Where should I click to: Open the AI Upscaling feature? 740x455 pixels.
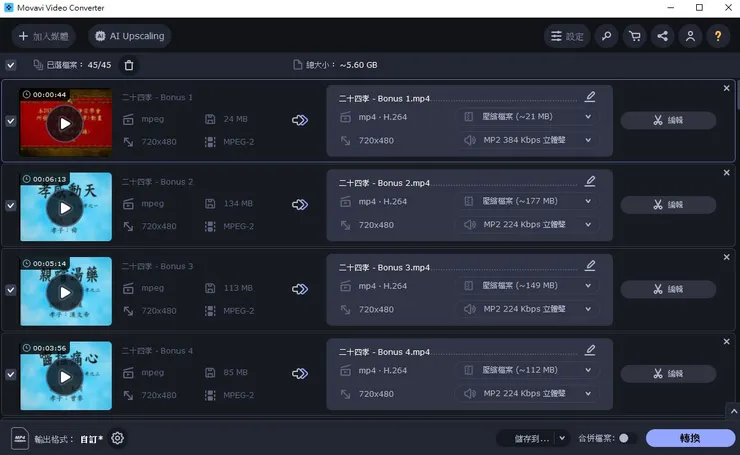pos(130,36)
